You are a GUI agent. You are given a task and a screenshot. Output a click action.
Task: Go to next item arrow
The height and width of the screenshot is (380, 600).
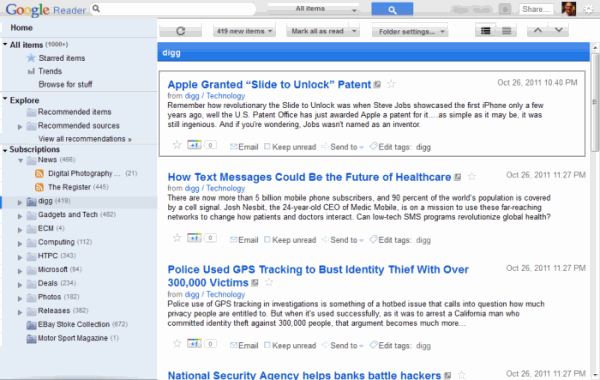pyautogui.click(x=558, y=30)
